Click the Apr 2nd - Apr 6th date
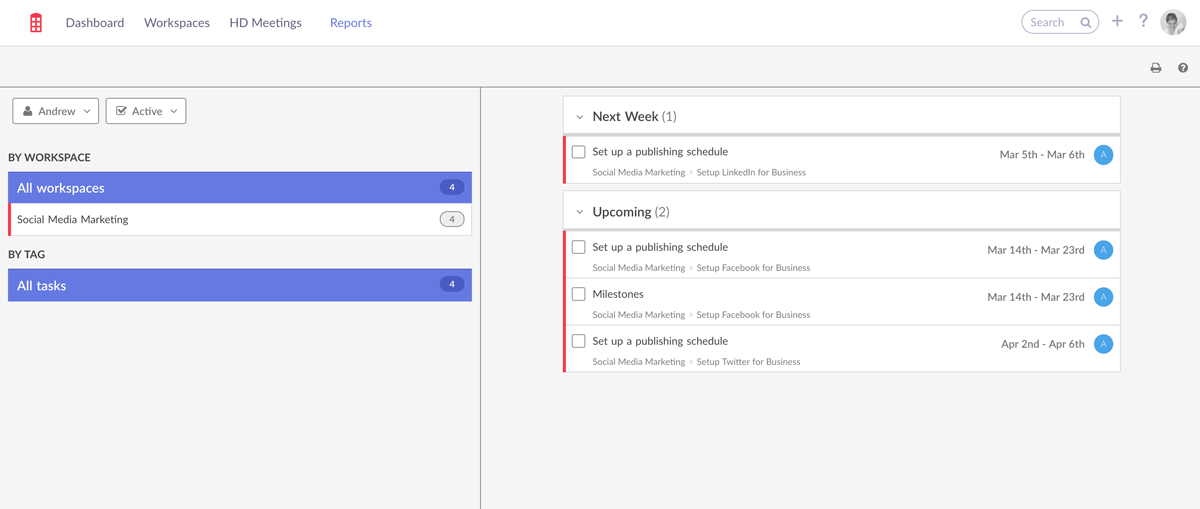 pos(1043,344)
